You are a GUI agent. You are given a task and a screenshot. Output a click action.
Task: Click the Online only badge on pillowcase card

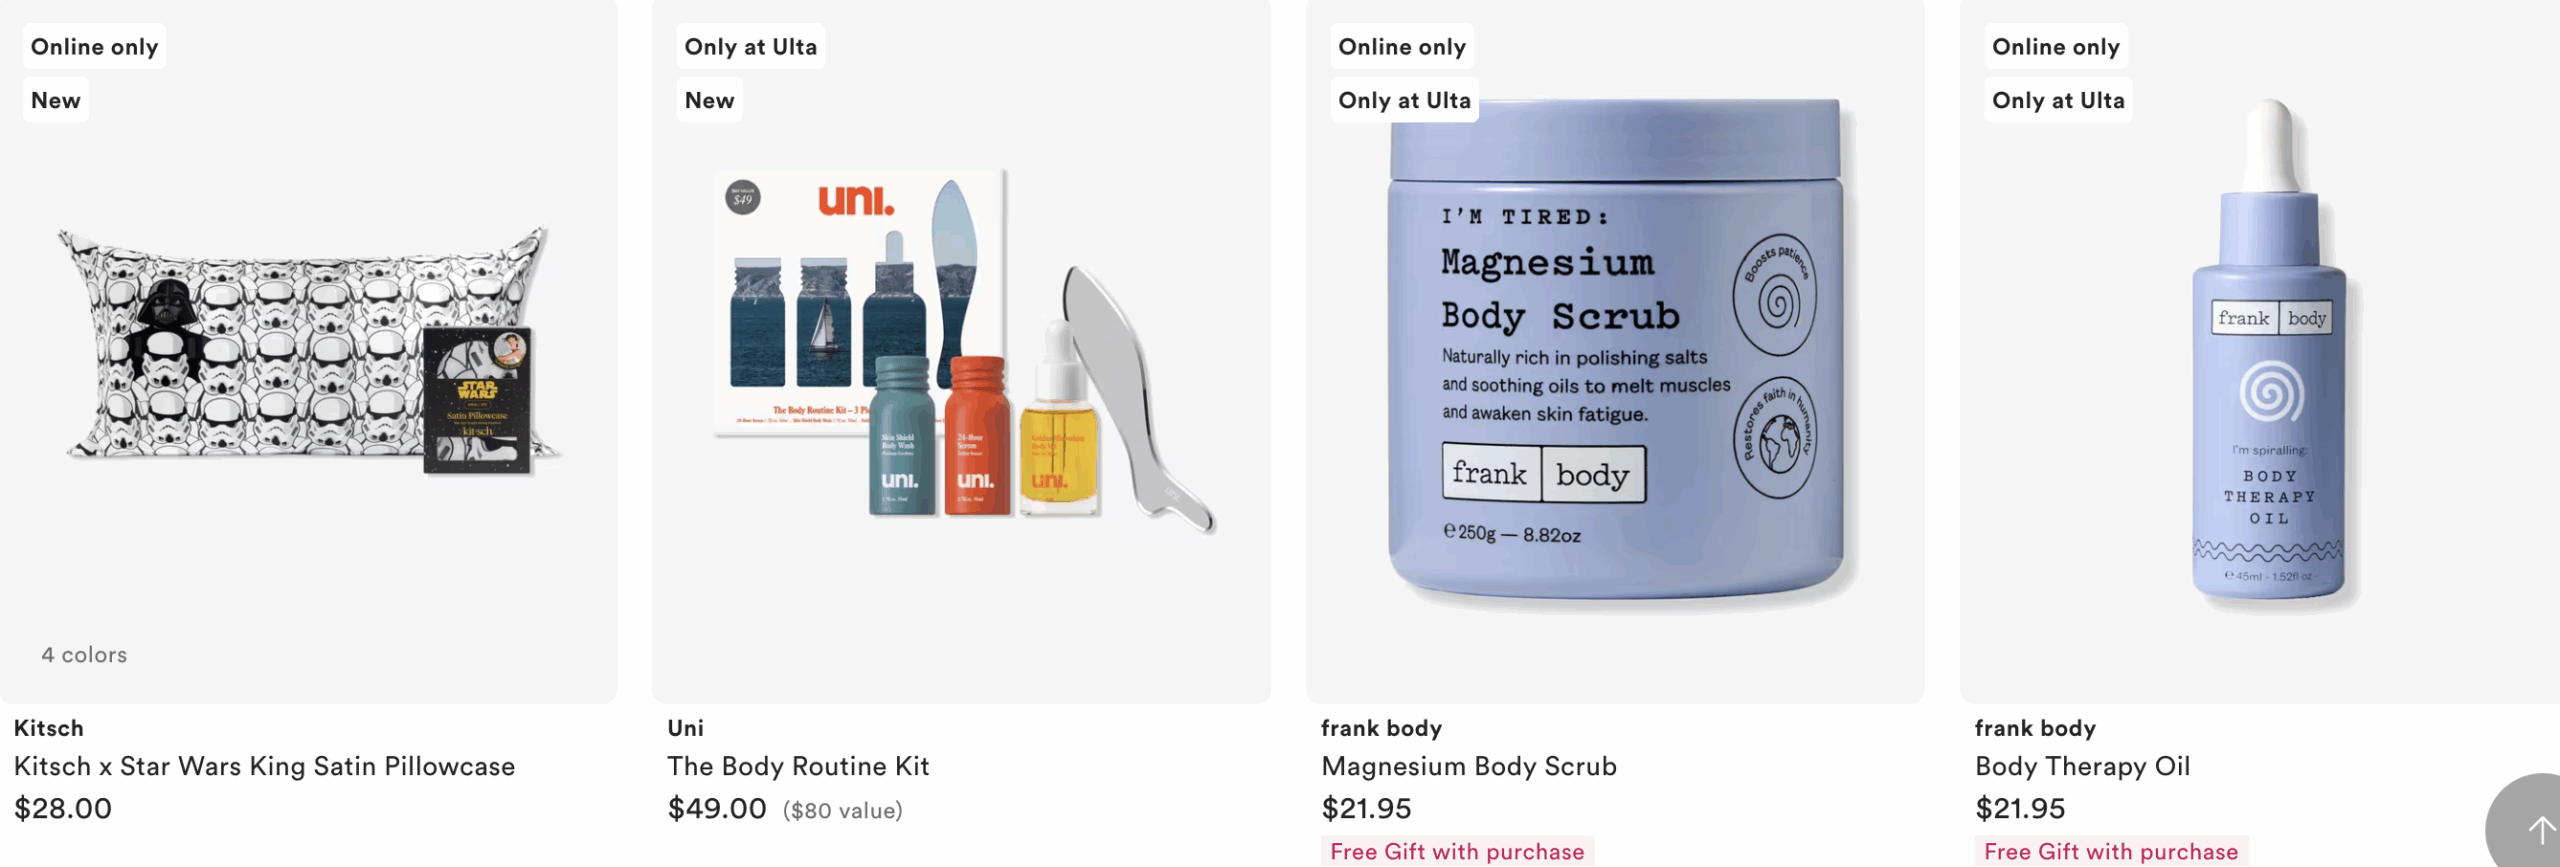pyautogui.click(x=95, y=46)
